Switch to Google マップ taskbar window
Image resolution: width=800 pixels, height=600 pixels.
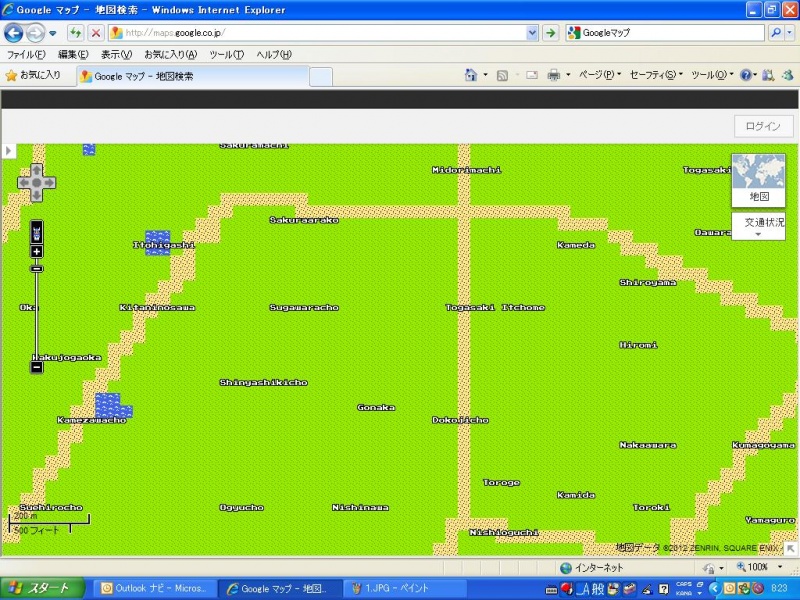(279, 588)
